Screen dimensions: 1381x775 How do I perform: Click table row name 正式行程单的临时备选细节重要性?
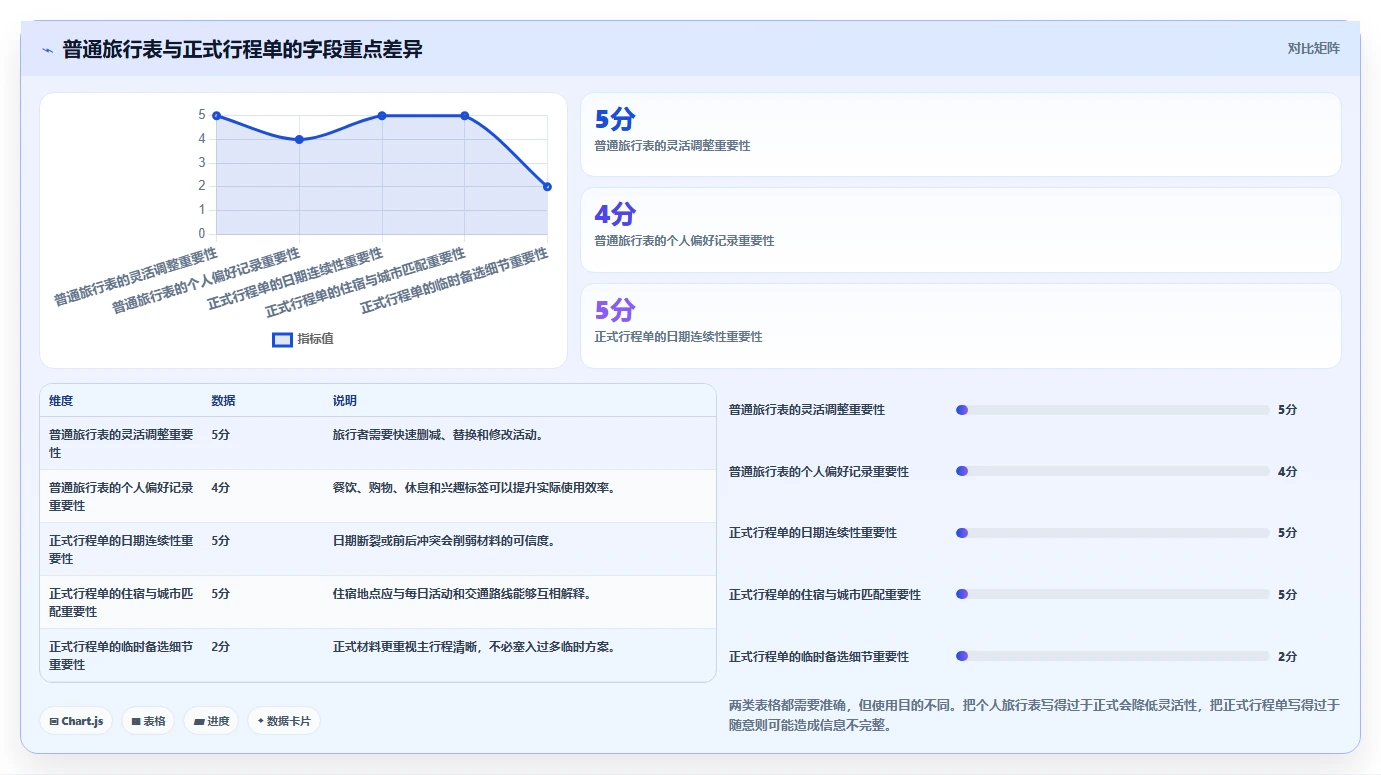pyautogui.click(x=121, y=656)
